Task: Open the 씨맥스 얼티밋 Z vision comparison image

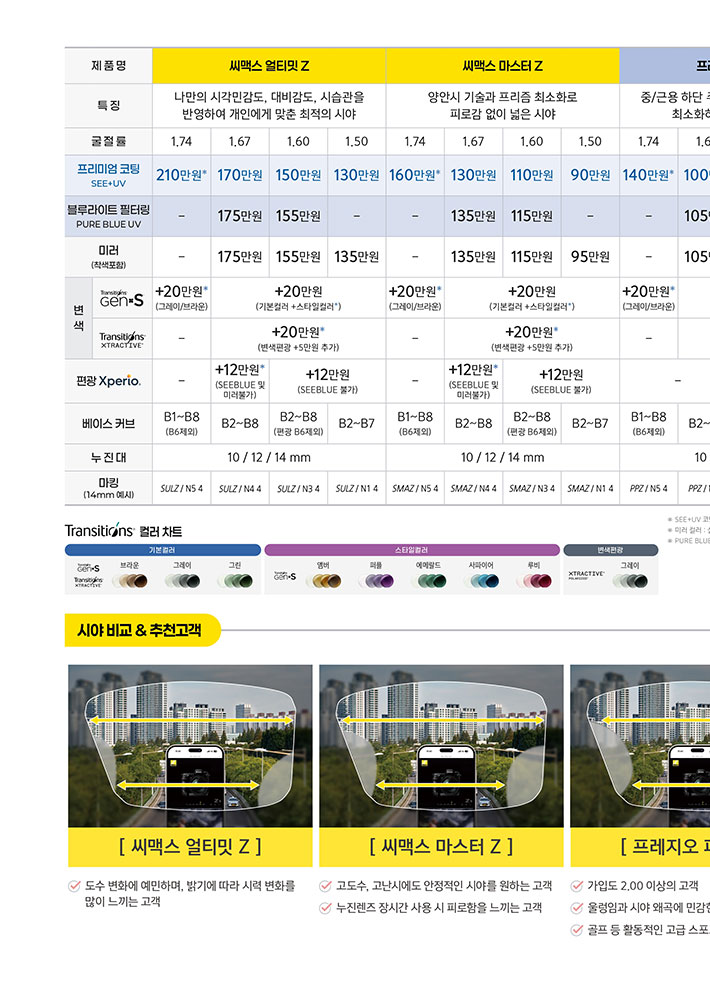Action: click(x=190, y=746)
